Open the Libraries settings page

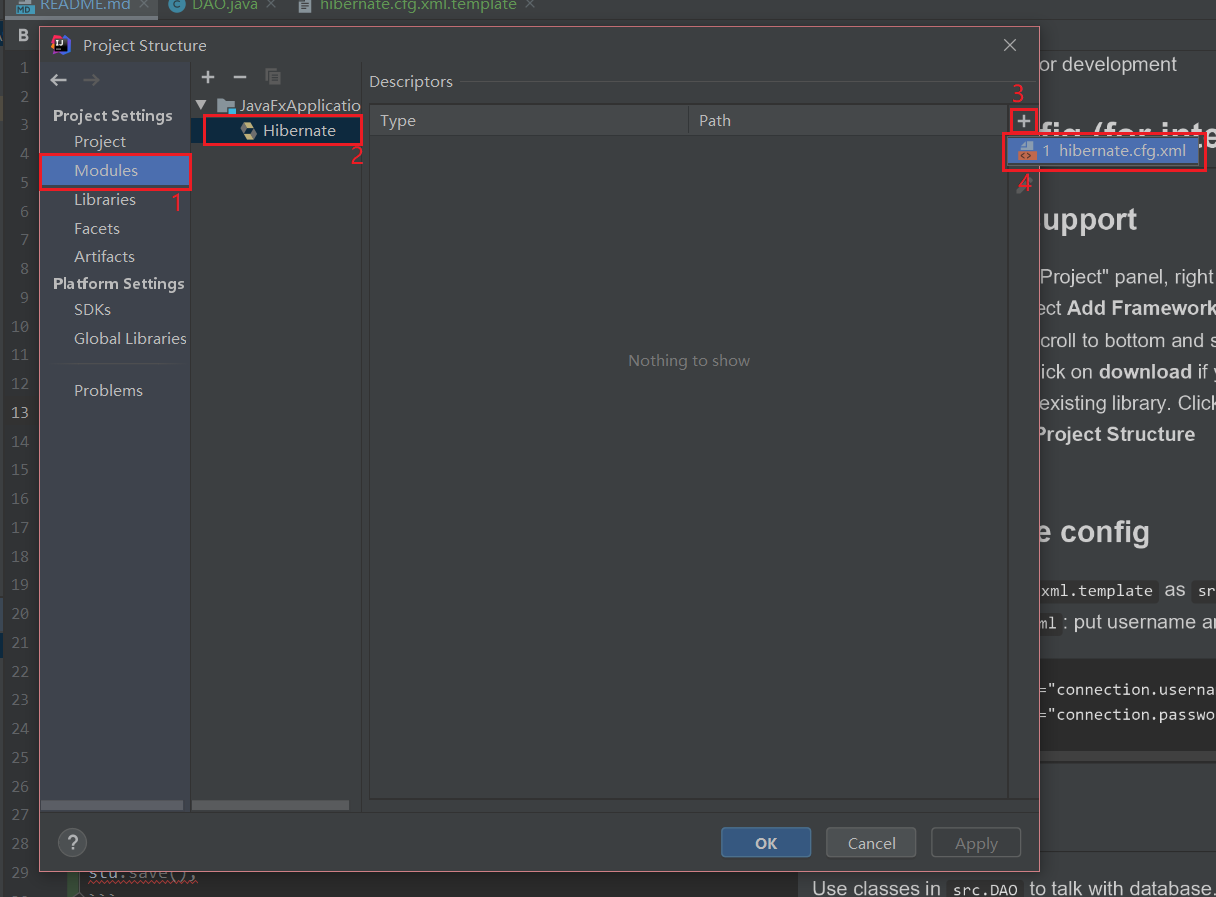coord(105,200)
